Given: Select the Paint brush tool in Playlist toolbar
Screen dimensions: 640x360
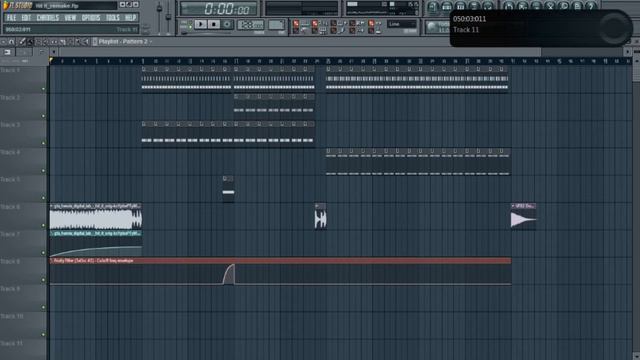Looking at the screenshot, I should pyautogui.click(x=30, y=42).
